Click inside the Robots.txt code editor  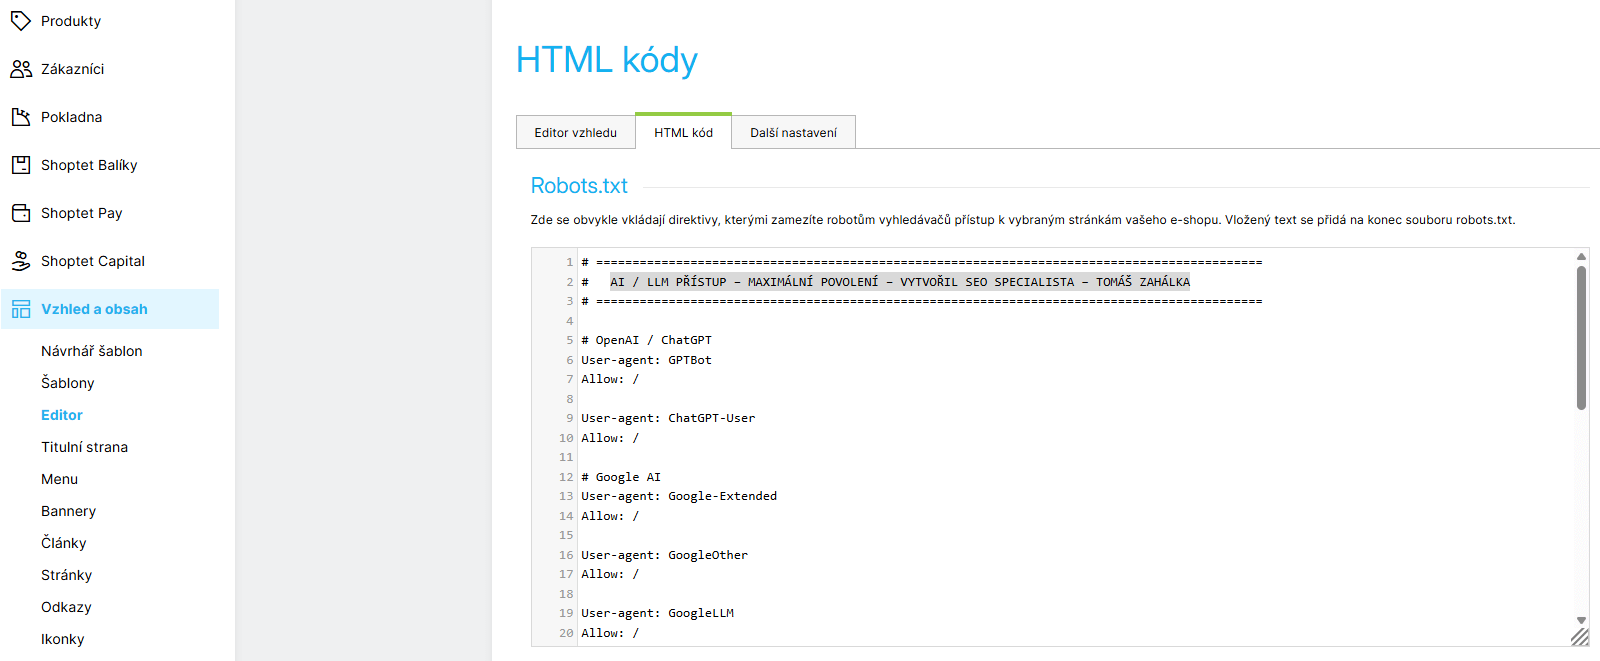click(1000, 450)
